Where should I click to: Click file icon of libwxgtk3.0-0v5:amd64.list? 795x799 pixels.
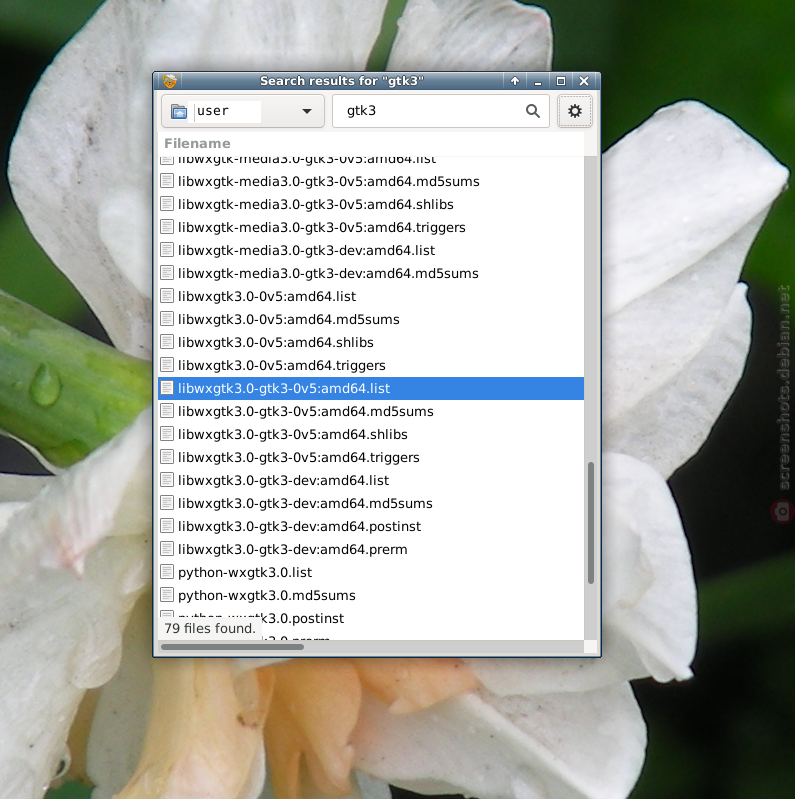click(167, 296)
